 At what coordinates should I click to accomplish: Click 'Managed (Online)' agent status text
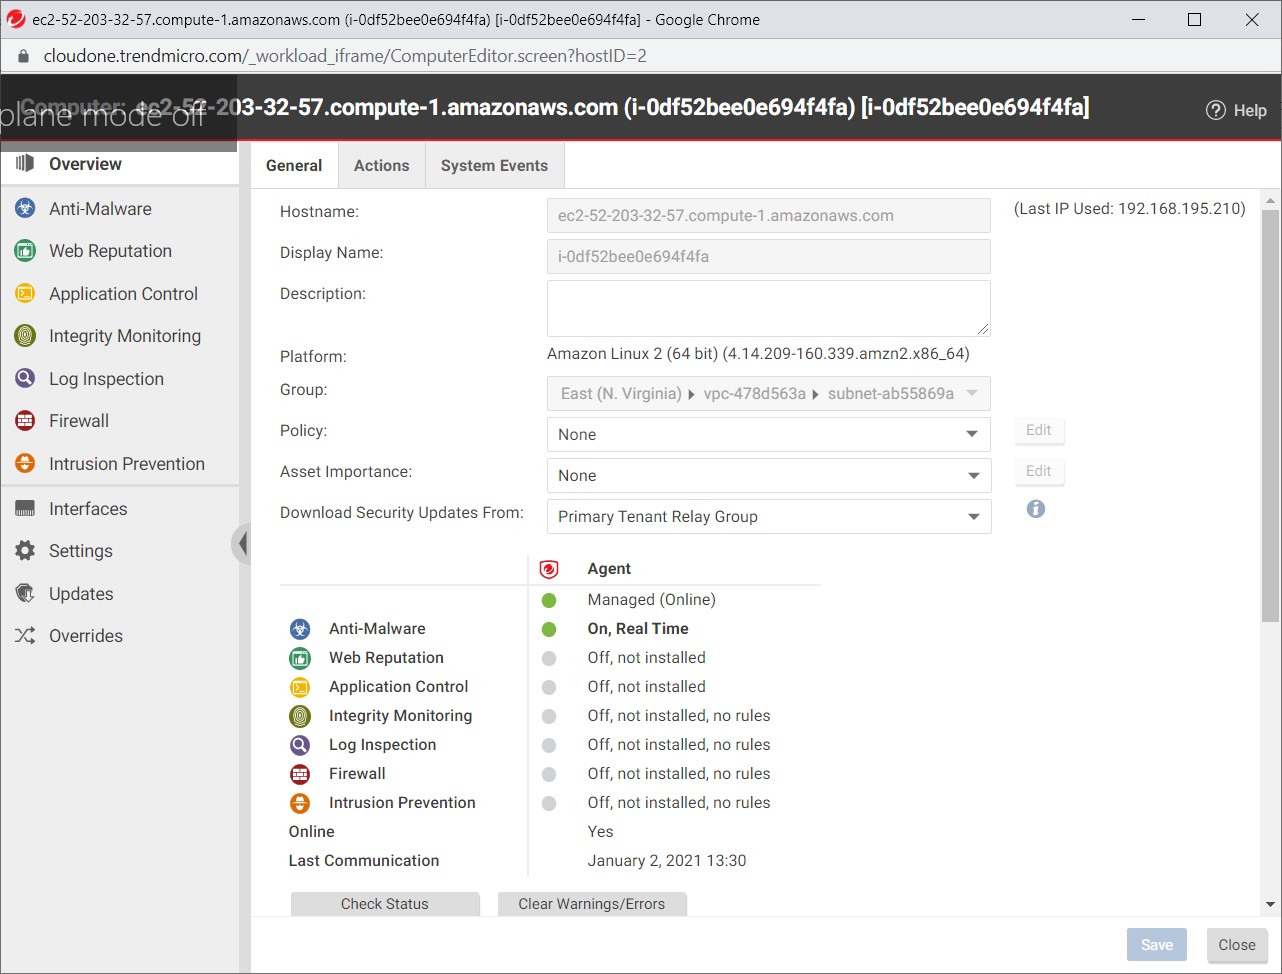pos(652,600)
